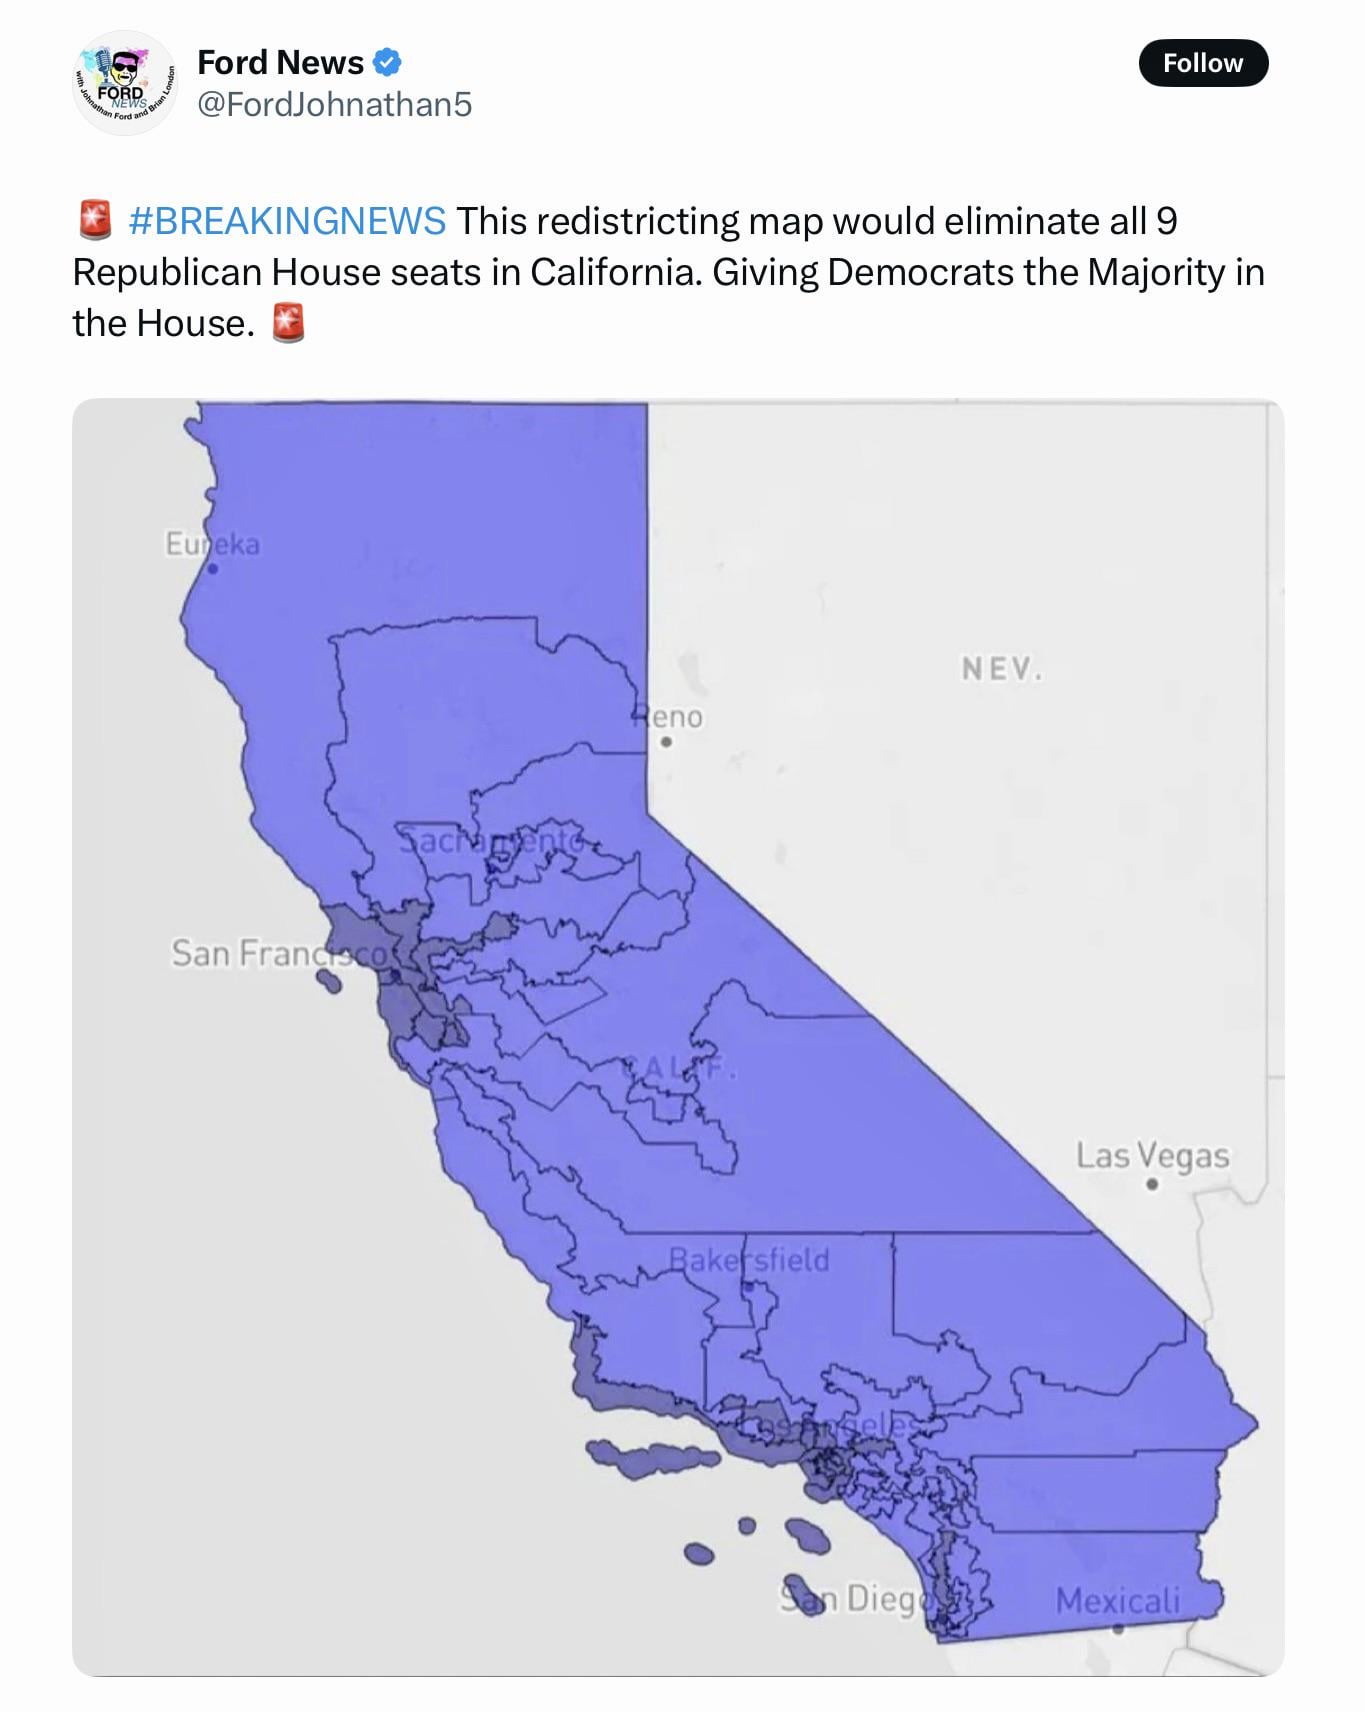The image size is (1365, 1712).
Task: Open the @FordJohnathan5 handle
Action: (x=334, y=104)
